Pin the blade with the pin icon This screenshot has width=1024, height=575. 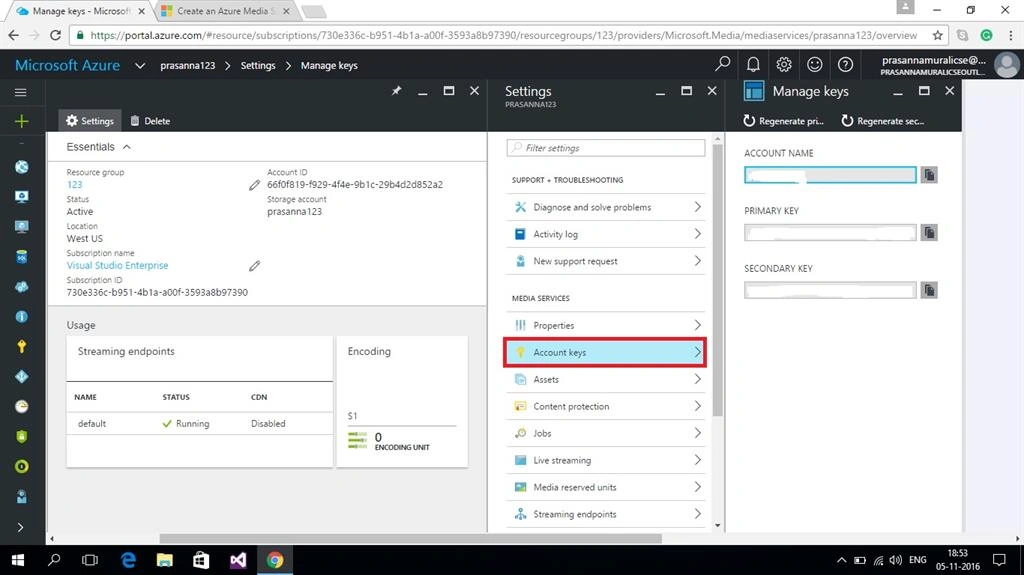coord(396,91)
